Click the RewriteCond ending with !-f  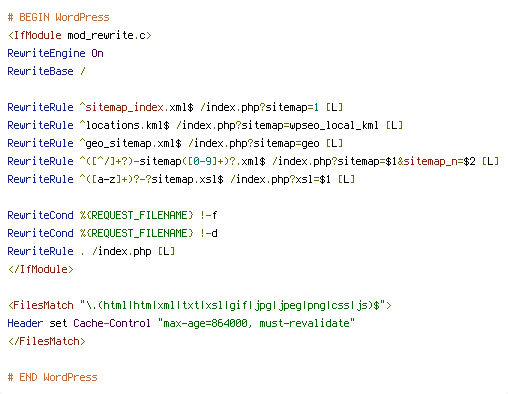(112, 215)
